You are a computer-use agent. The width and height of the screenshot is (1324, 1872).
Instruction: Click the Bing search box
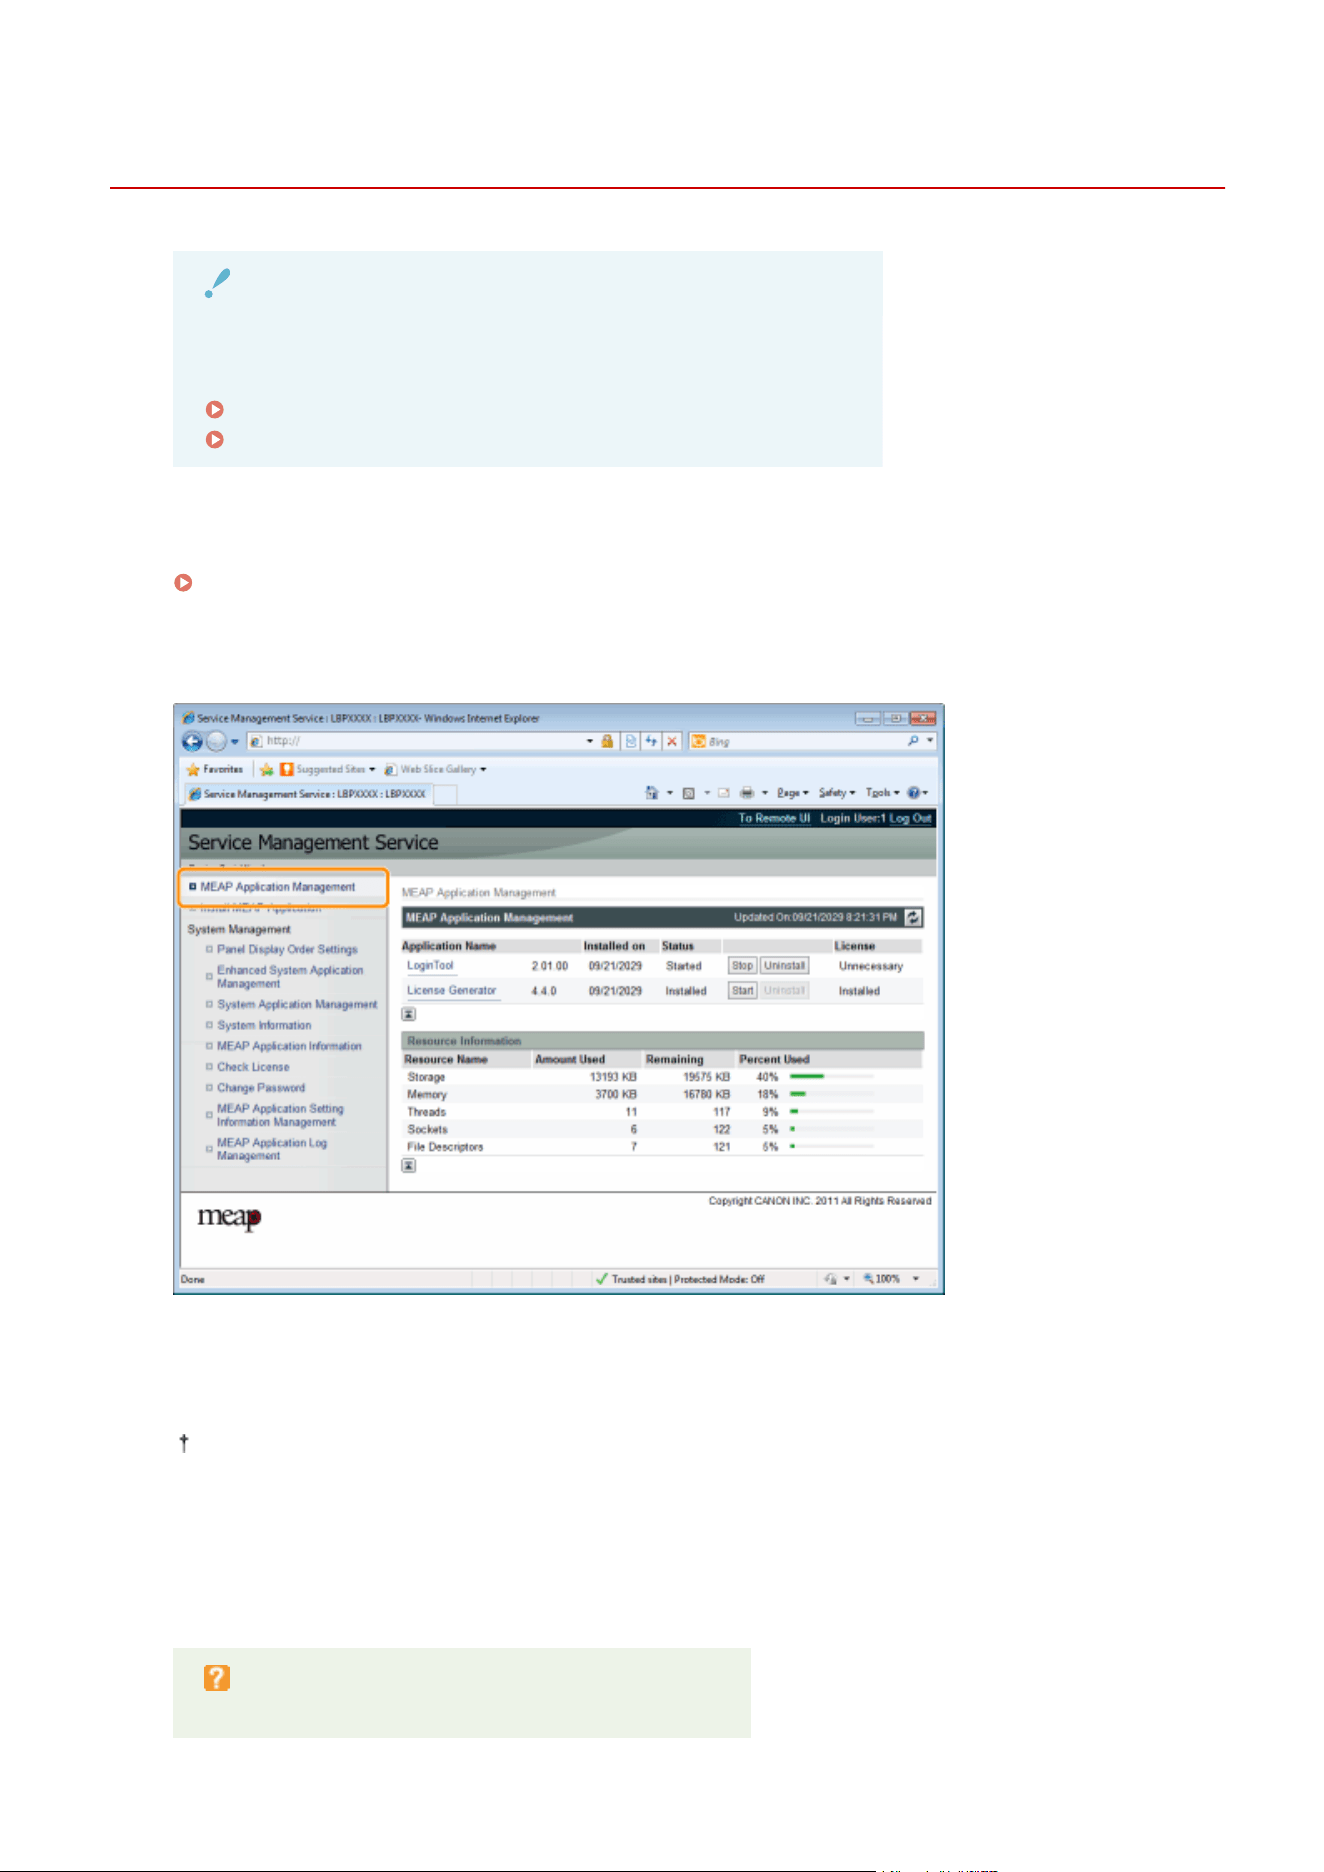click(x=805, y=741)
